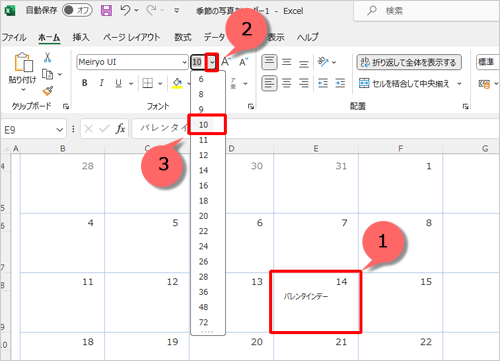Decrease font size with small A icon

coord(244,62)
